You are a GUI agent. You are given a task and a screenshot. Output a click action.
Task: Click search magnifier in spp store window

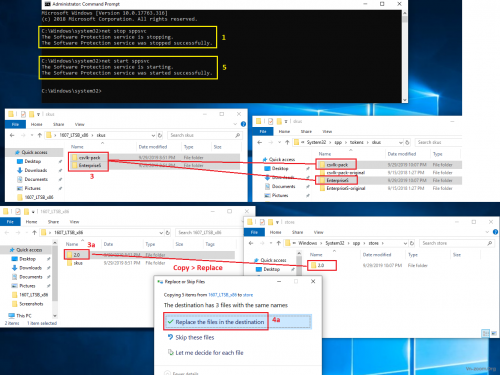[x=489, y=243]
